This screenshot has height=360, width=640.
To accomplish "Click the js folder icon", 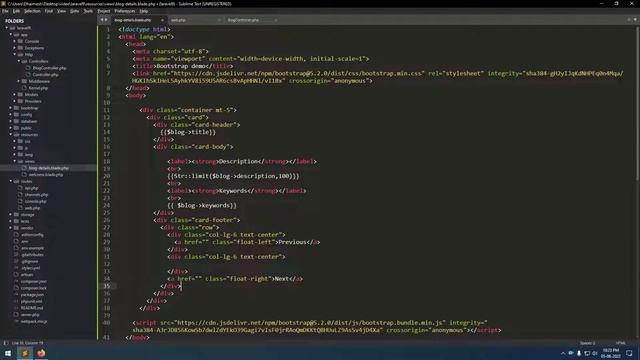I will pyautogui.click(x=20, y=148).
